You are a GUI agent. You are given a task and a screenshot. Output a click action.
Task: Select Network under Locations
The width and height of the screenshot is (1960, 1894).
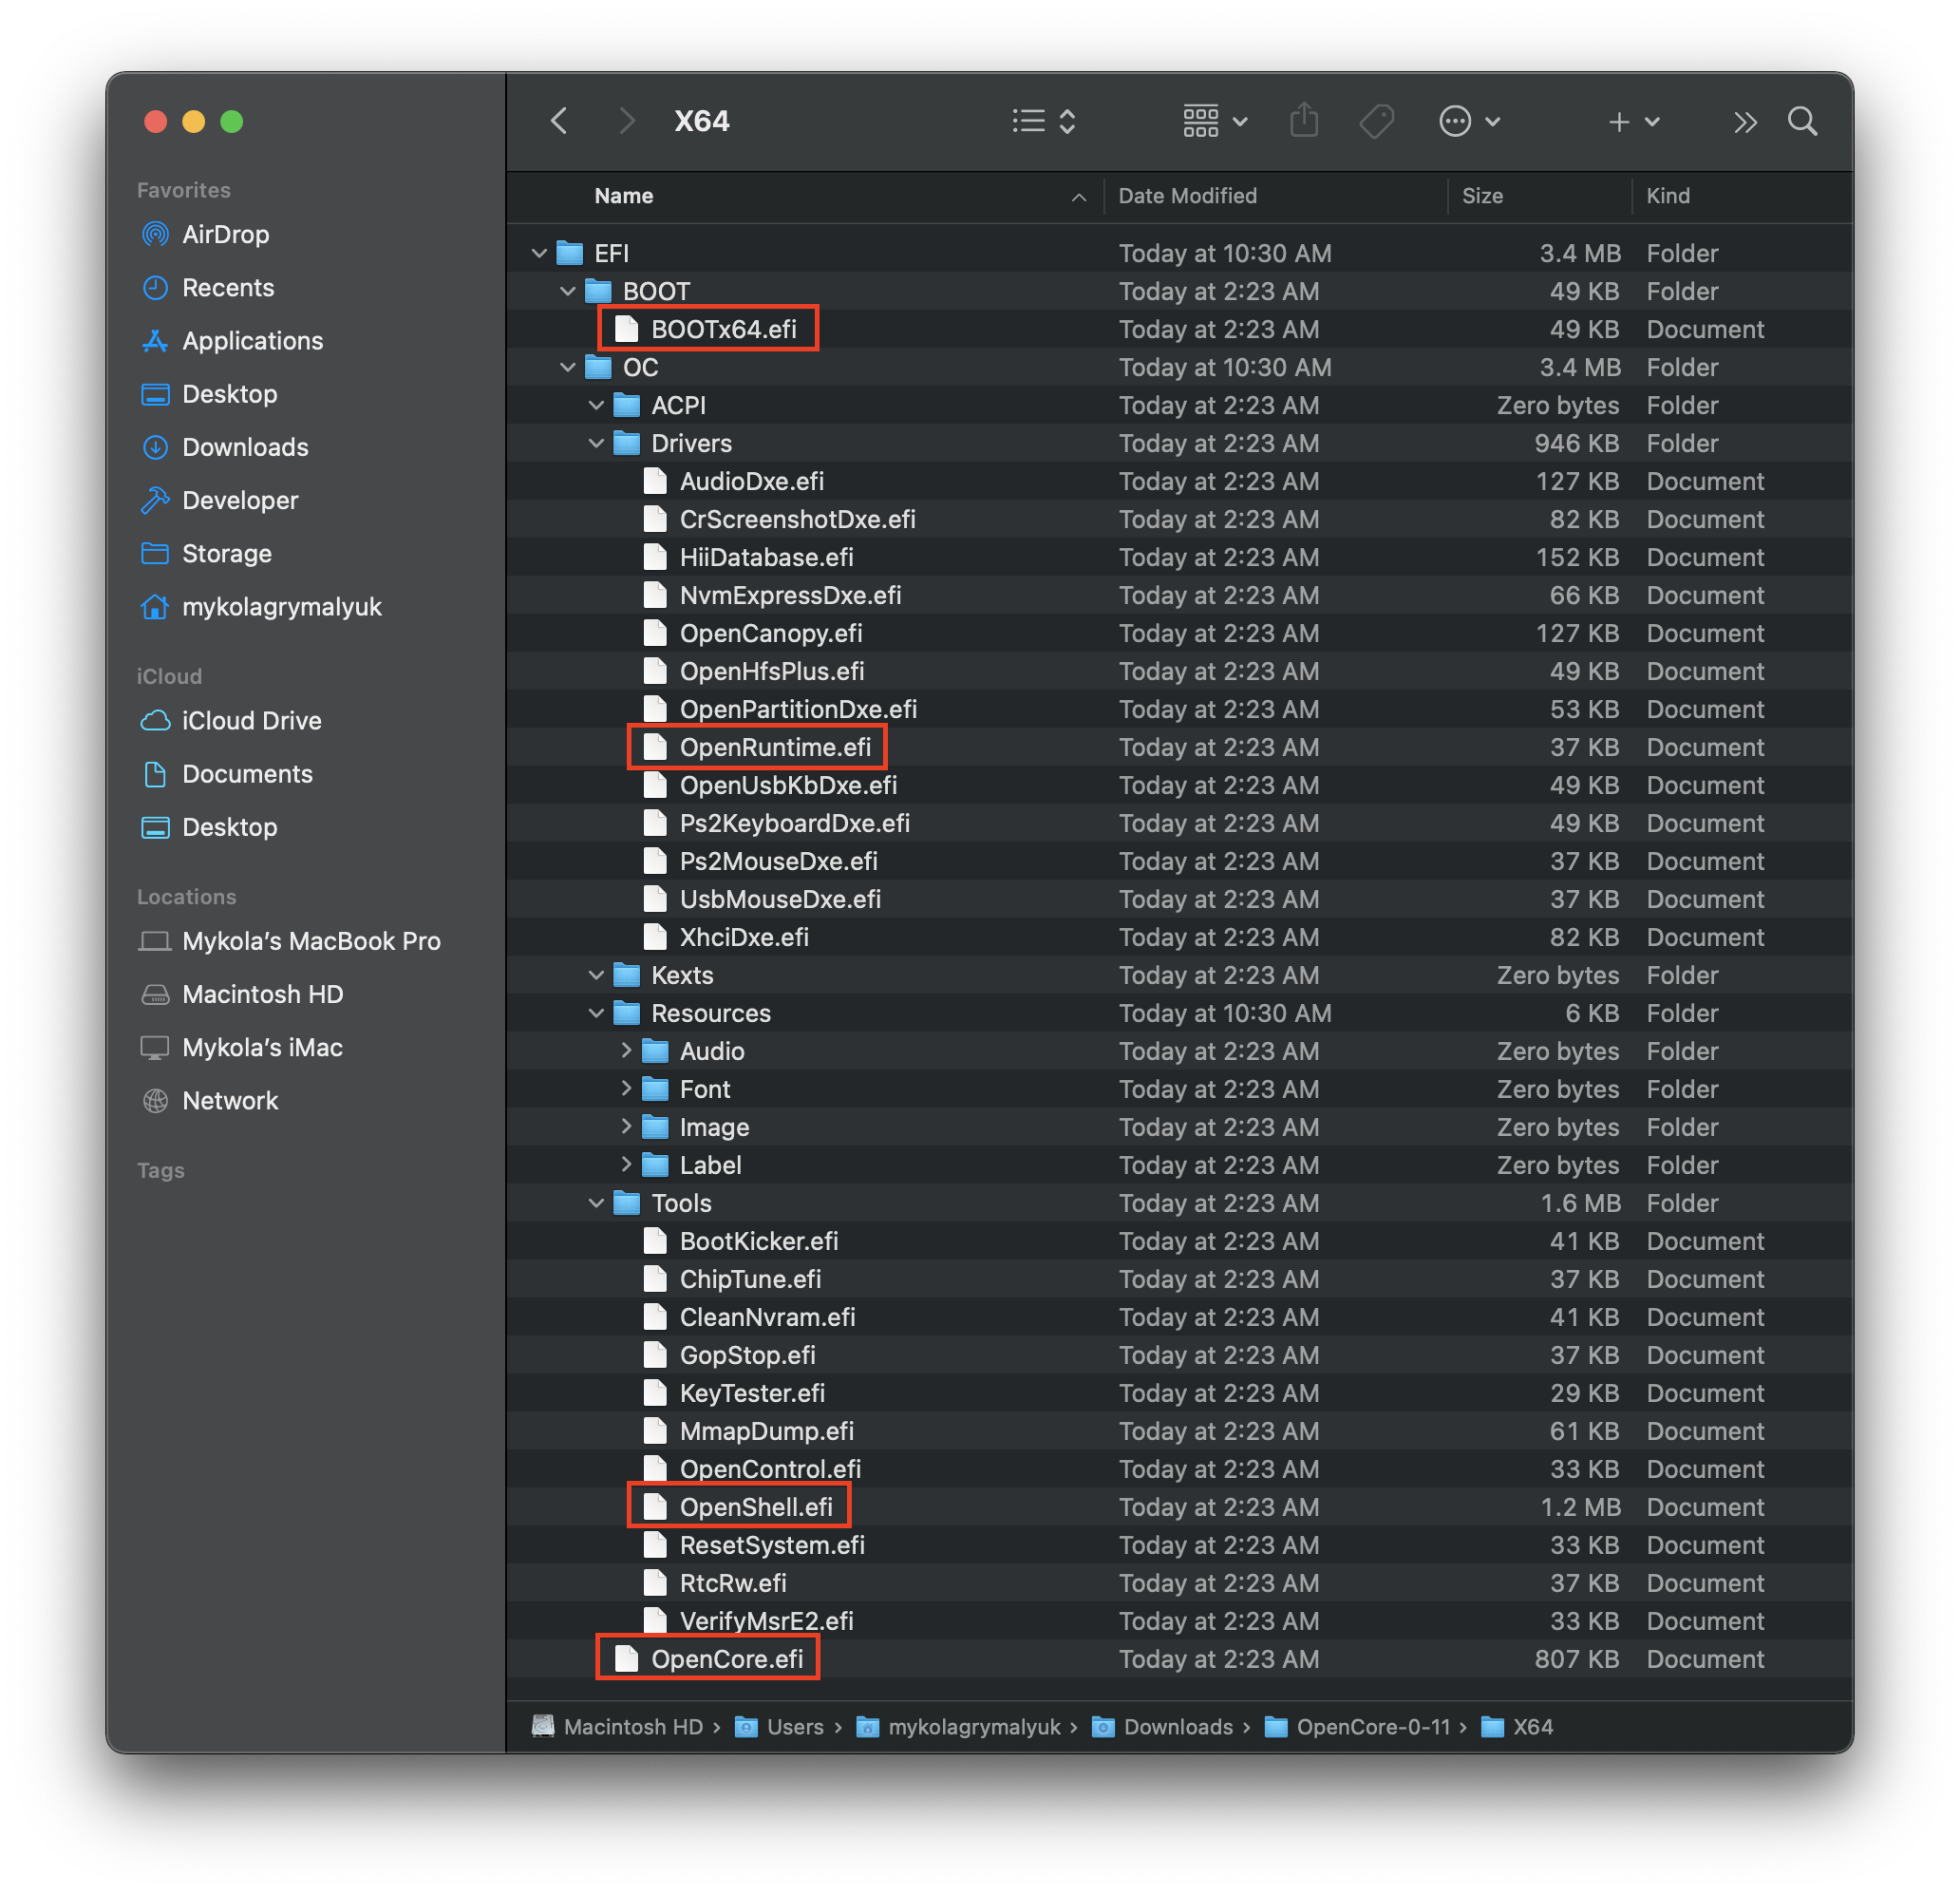click(x=230, y=1100)
